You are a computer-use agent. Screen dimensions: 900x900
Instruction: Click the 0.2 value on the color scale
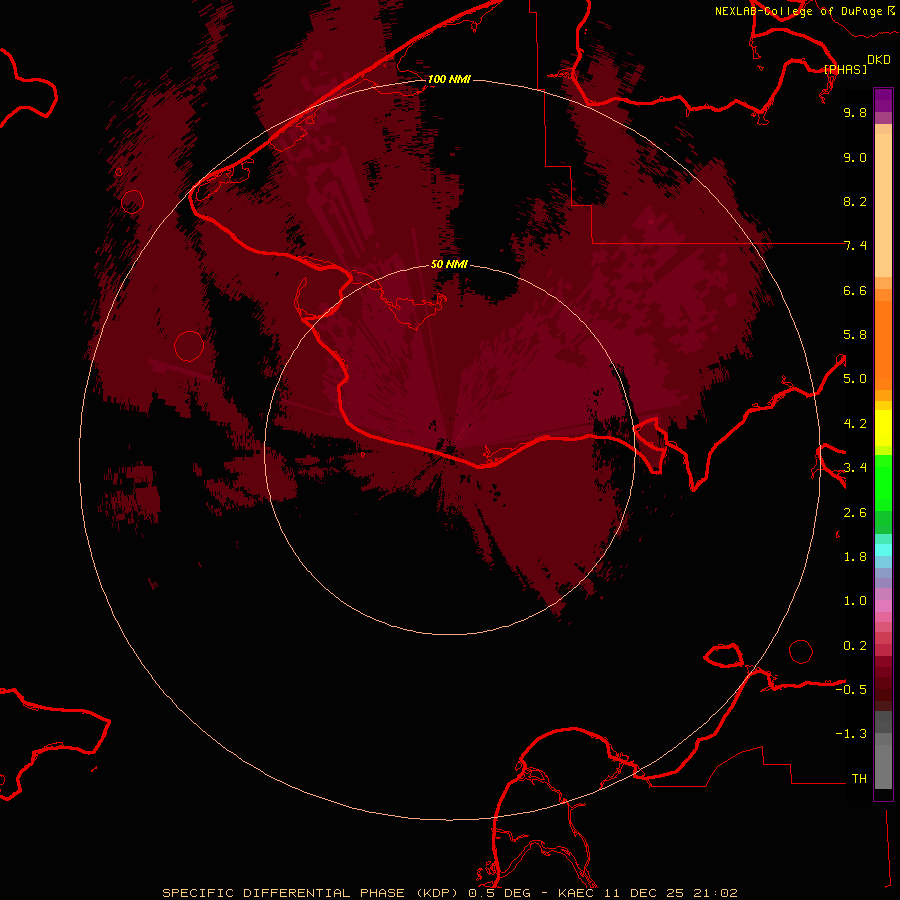(855, 646)
